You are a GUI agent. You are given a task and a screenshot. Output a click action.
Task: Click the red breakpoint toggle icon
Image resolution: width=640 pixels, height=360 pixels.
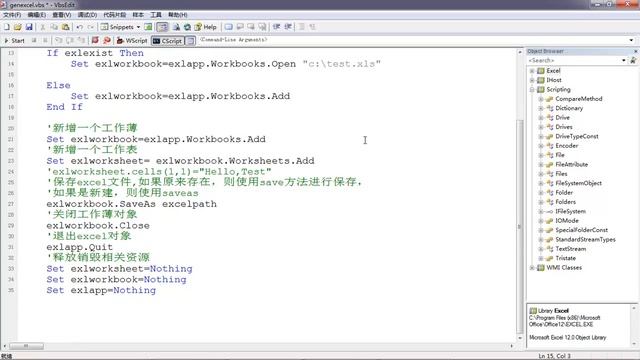tap(95, 40)
